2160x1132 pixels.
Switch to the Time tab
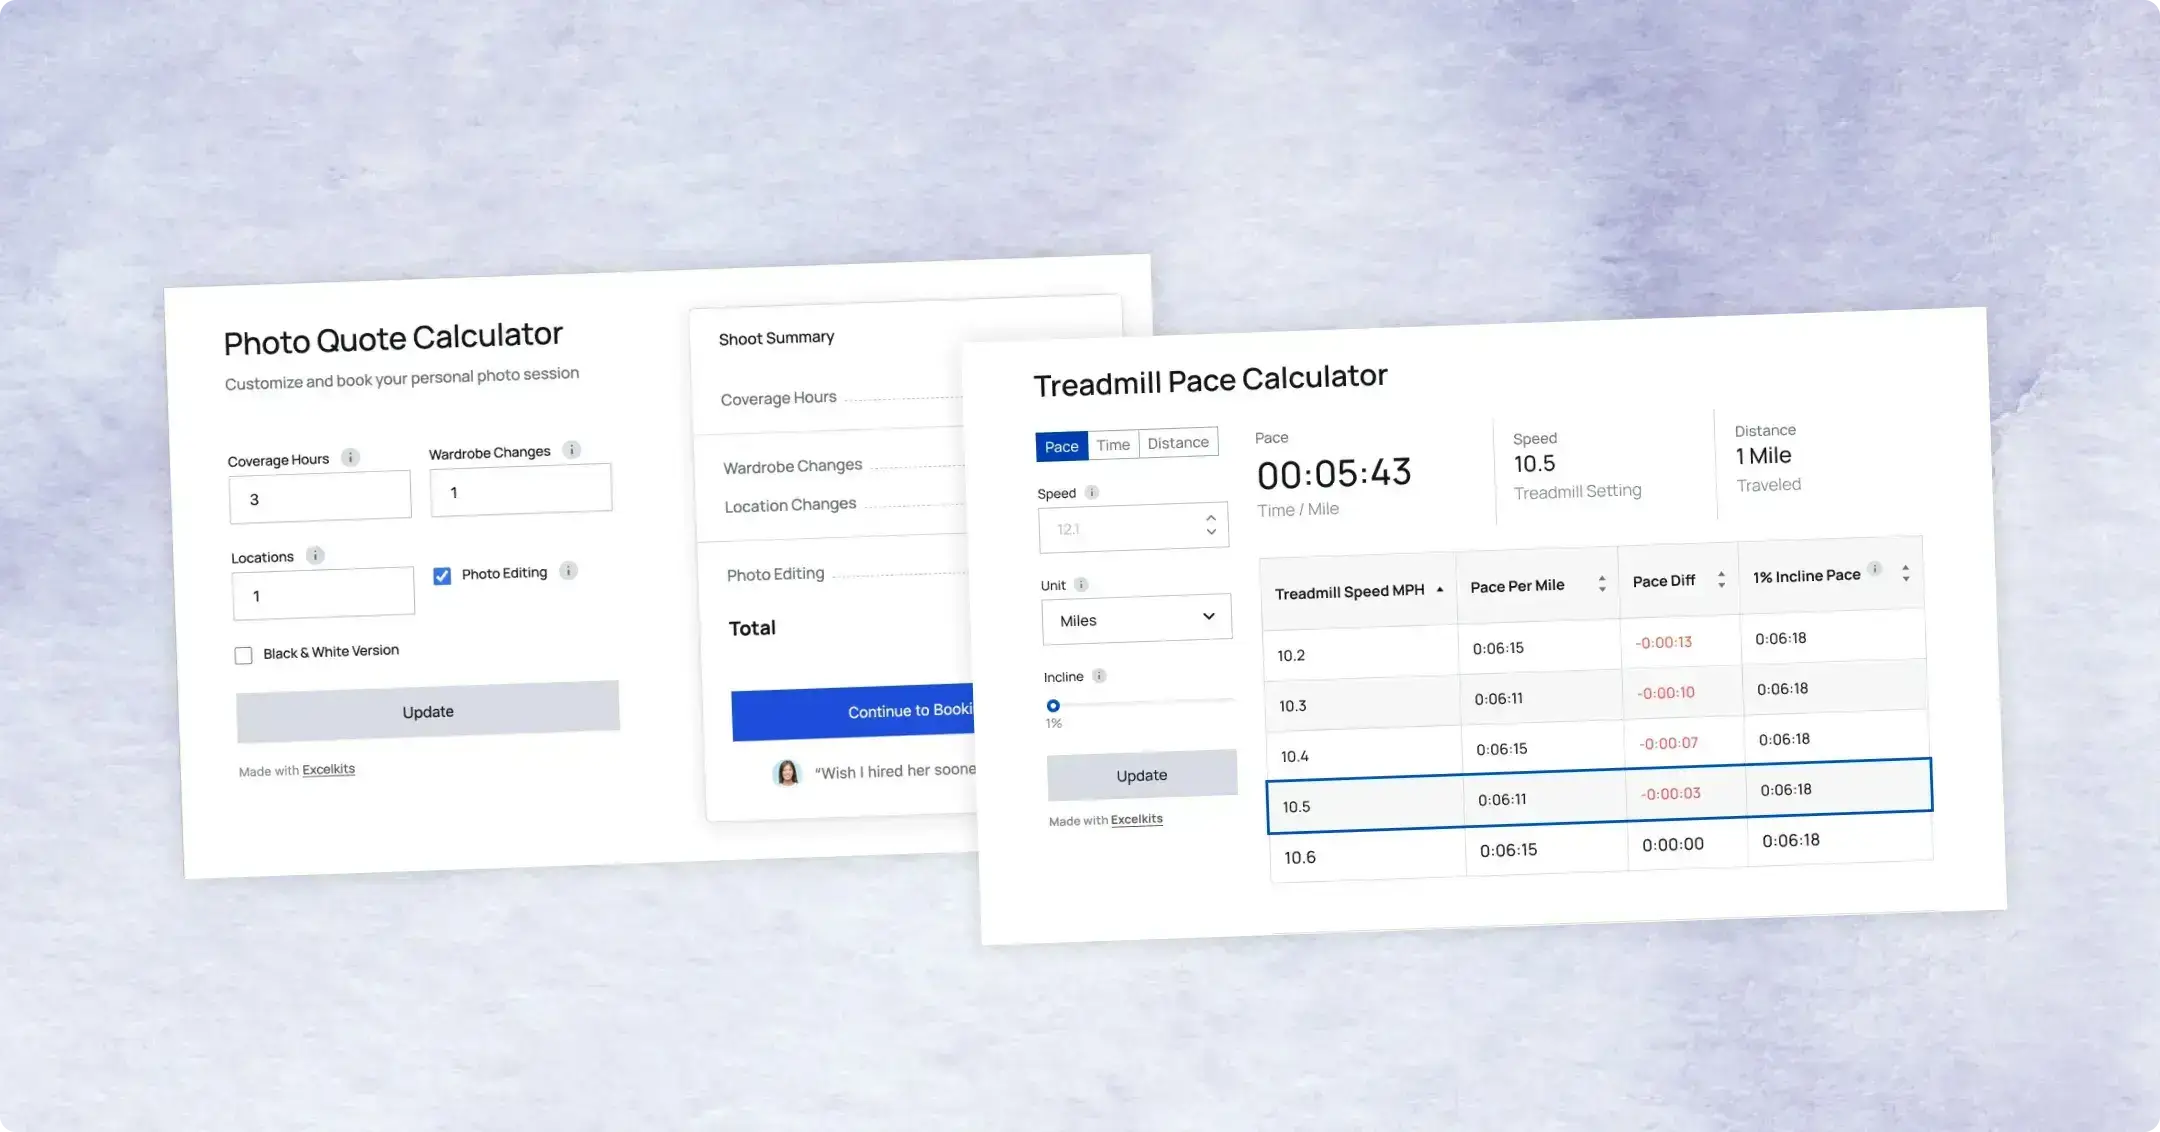point(1113,444)
